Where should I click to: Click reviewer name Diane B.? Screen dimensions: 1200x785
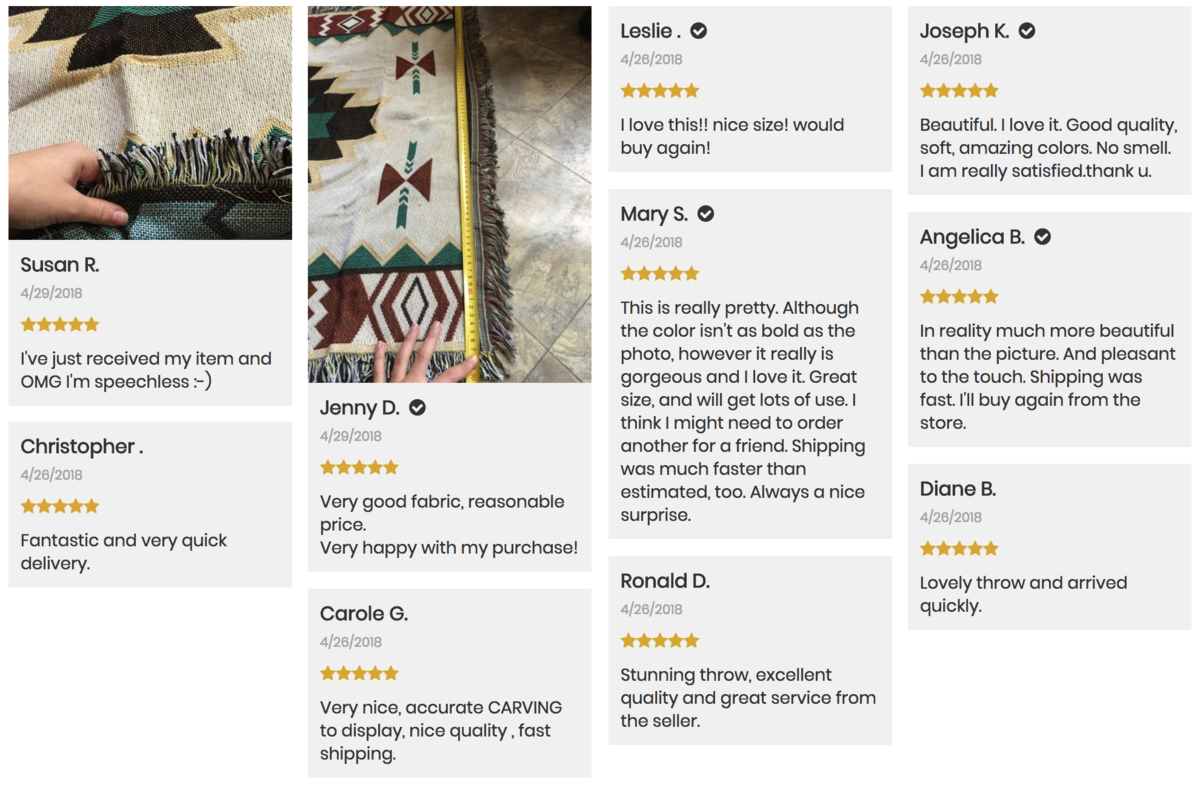click(x=958, y=489)
